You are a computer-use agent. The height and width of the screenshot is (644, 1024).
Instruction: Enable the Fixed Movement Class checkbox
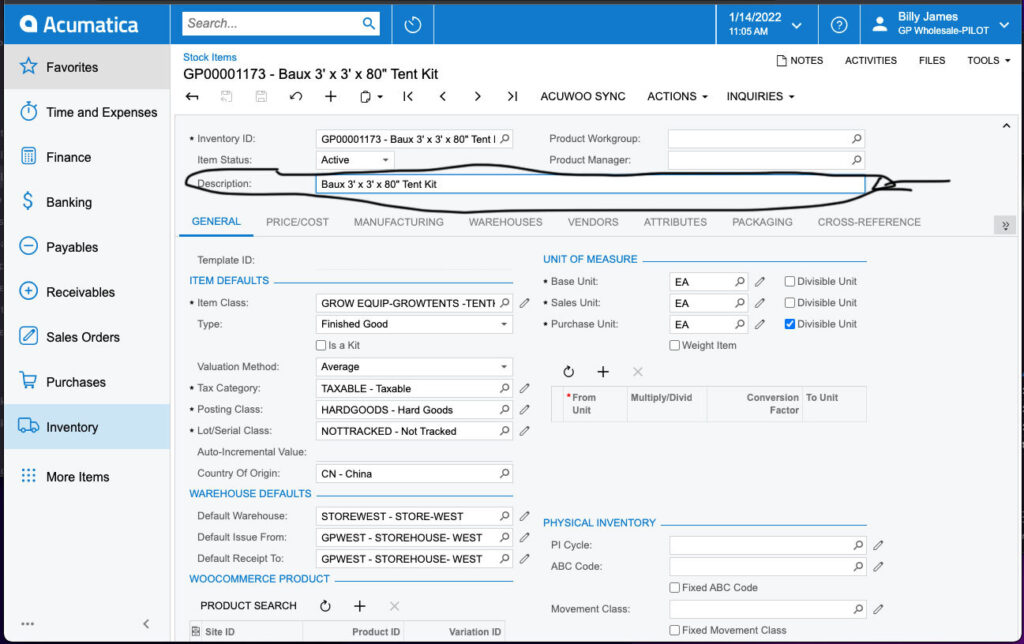pos(675,630)
